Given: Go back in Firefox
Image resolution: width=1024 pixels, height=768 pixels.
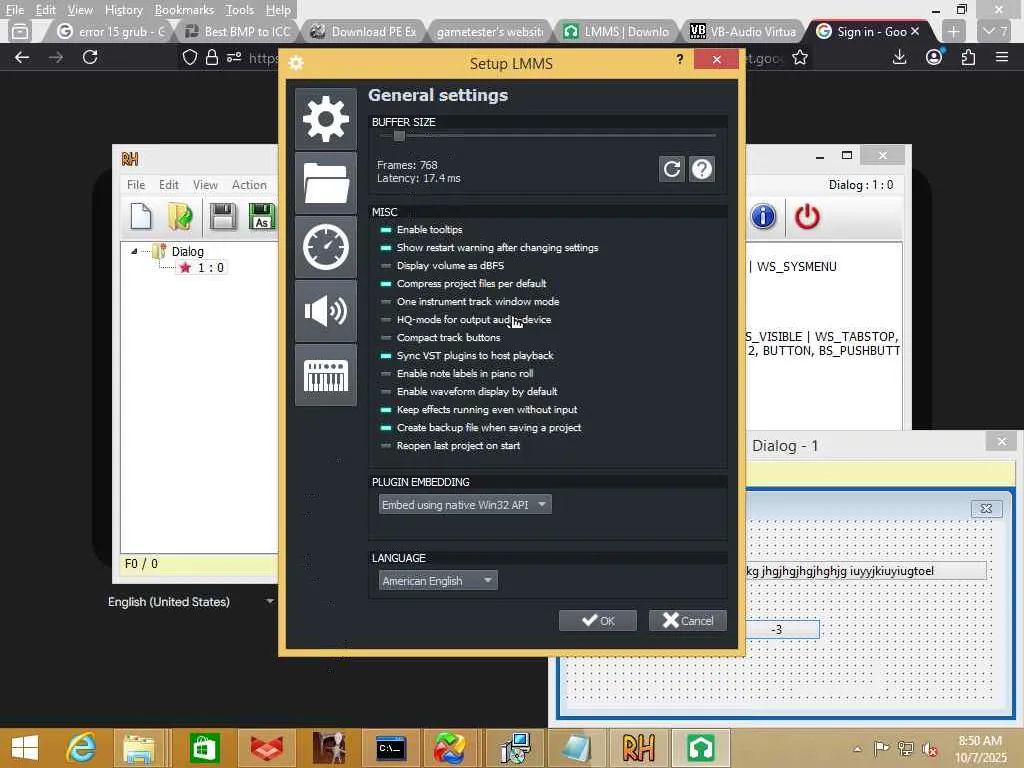Looking at the screenshot, I should pyautogui.click(x=22, y=57).
